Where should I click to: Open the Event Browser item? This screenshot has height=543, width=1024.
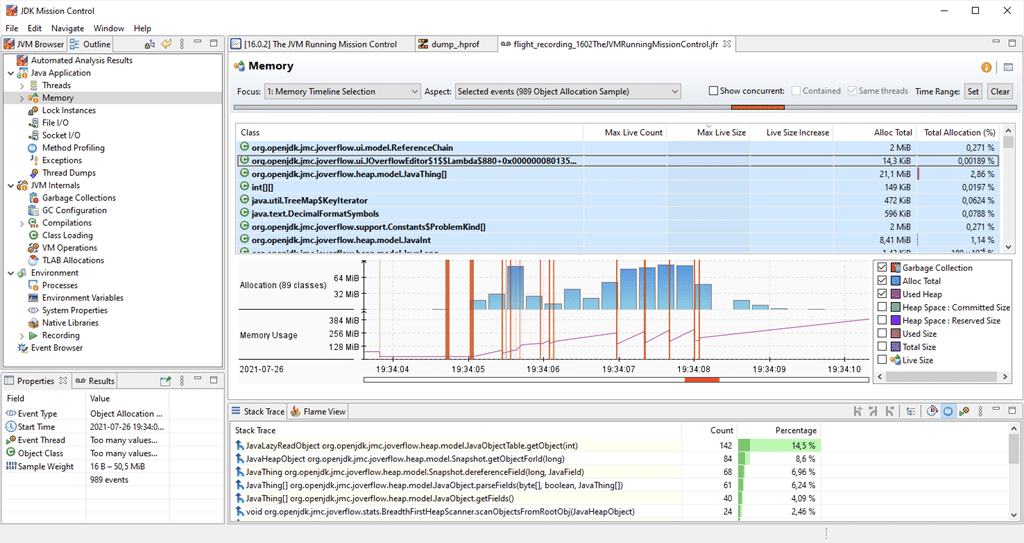(x=57, y=348)
